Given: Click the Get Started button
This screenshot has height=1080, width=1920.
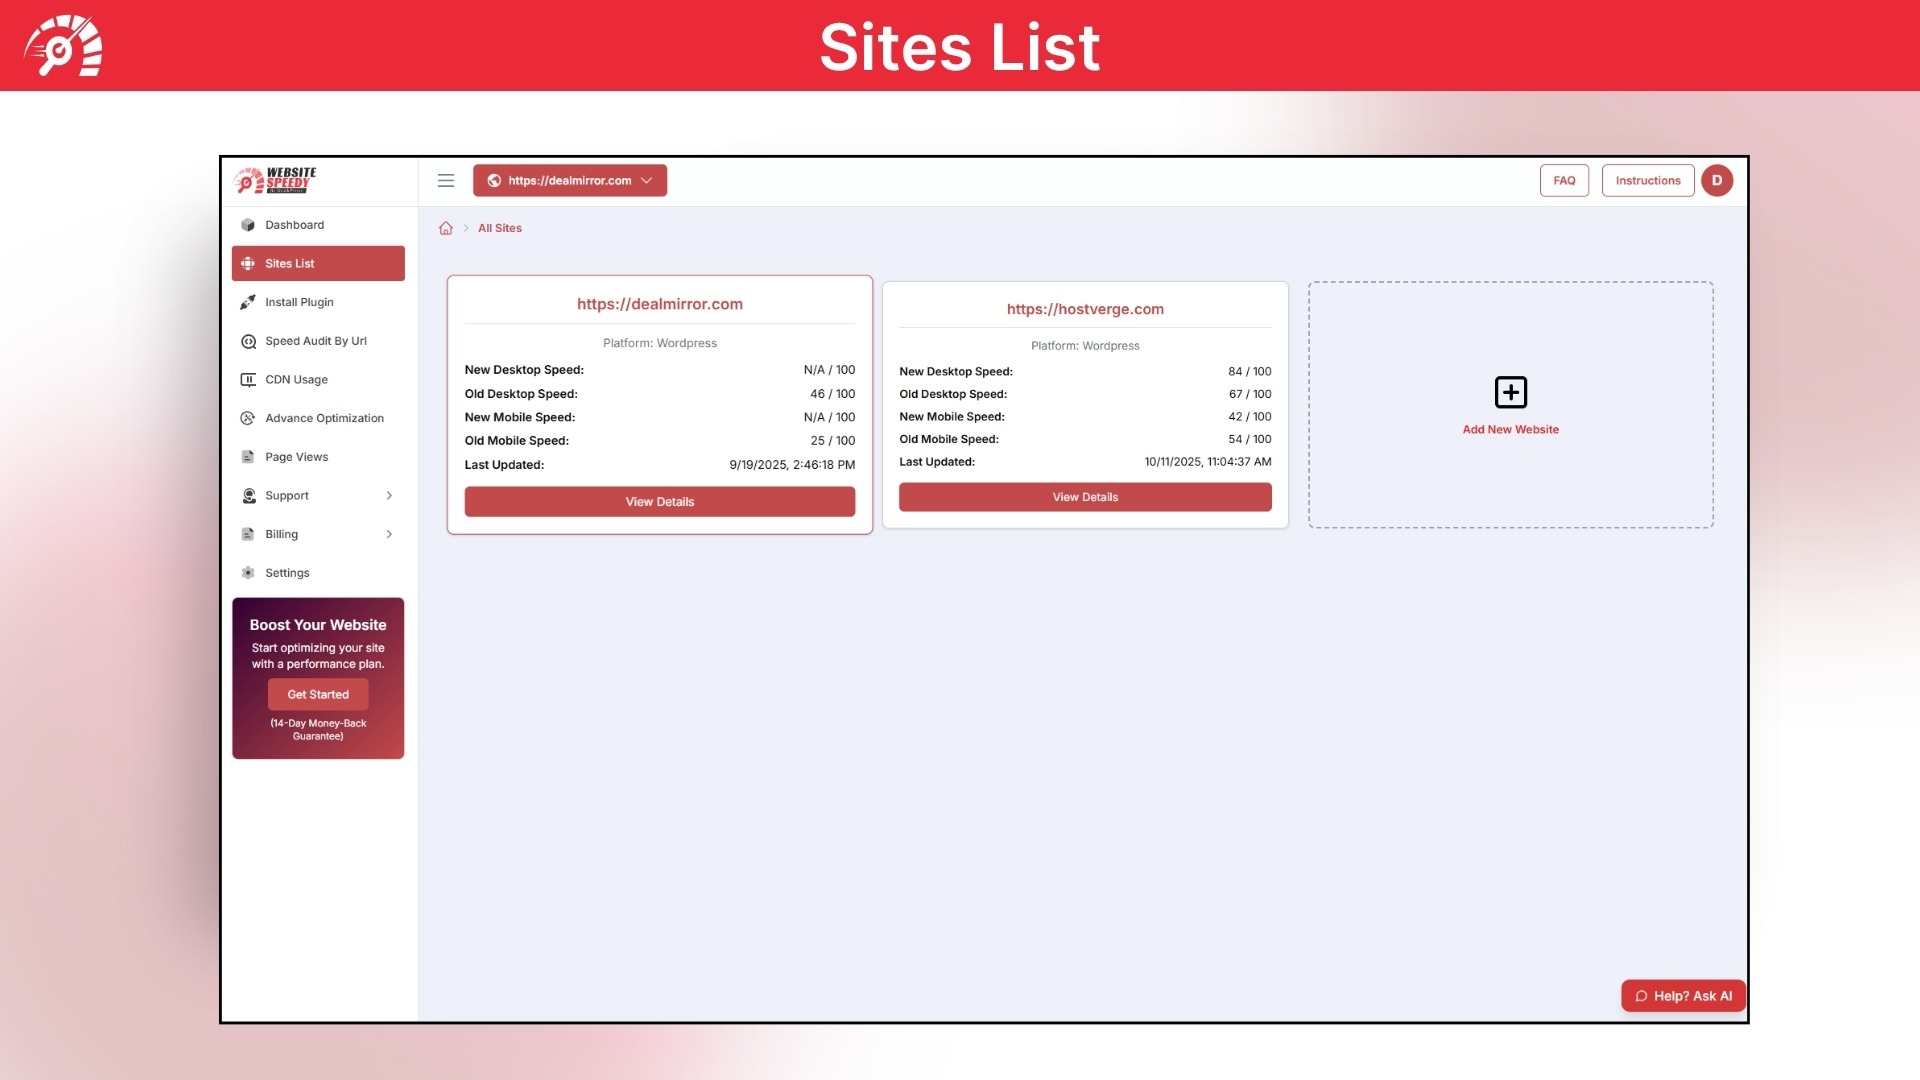Looking at the screenshot, I should click(318, 693).
